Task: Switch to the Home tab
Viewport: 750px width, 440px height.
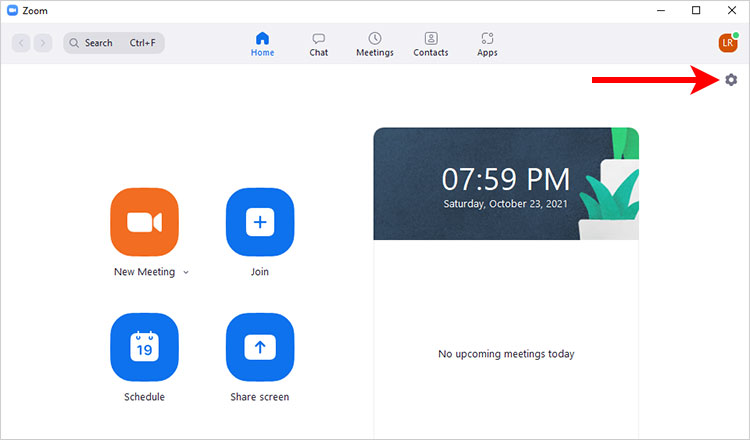Action: point(263,44)
